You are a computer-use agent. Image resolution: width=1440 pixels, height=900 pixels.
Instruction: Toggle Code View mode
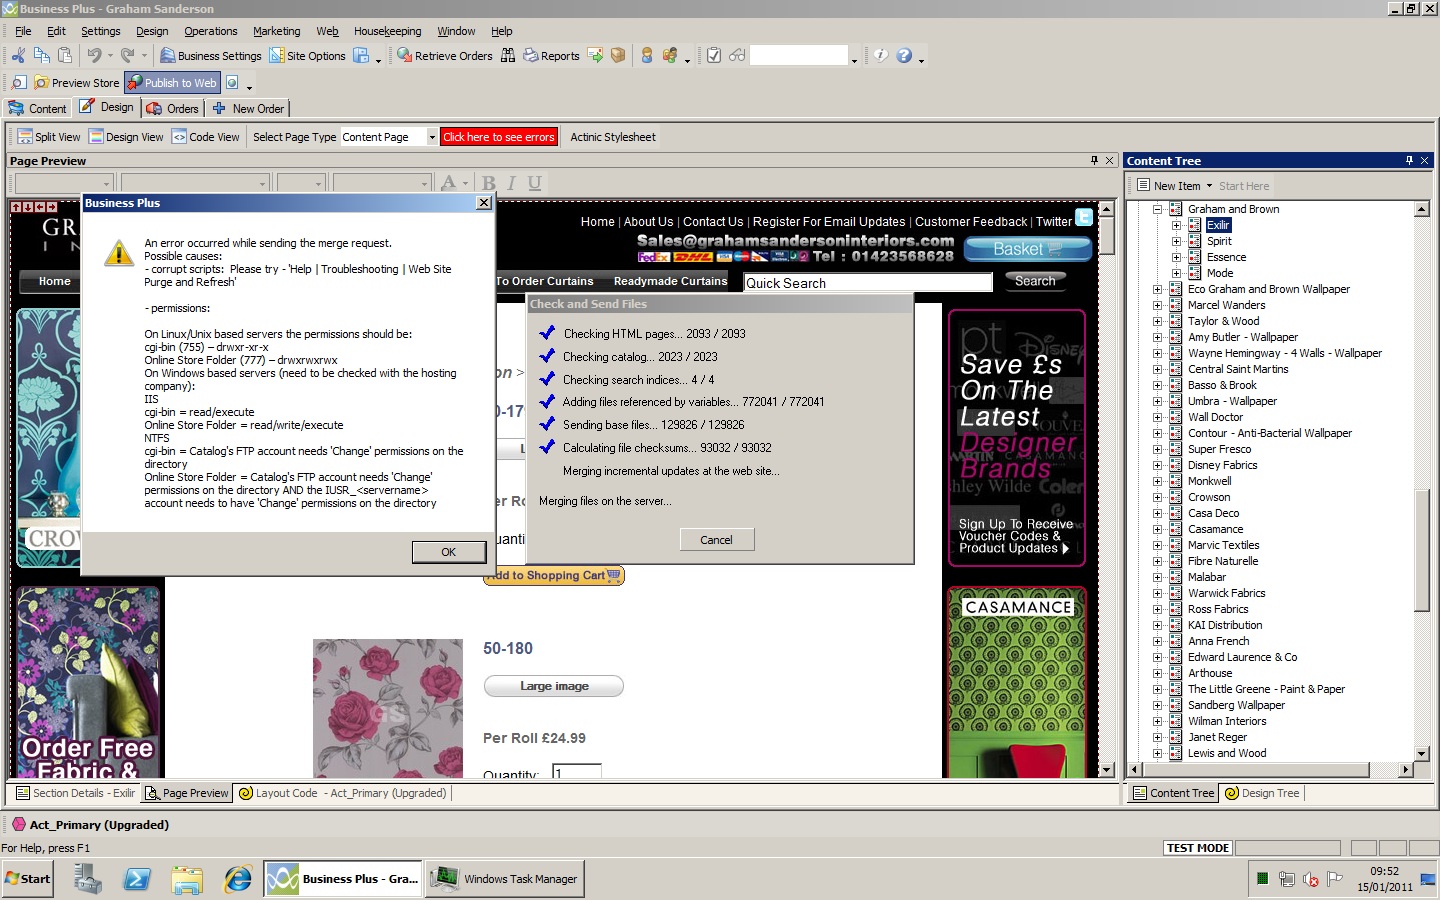coord(205,137)
